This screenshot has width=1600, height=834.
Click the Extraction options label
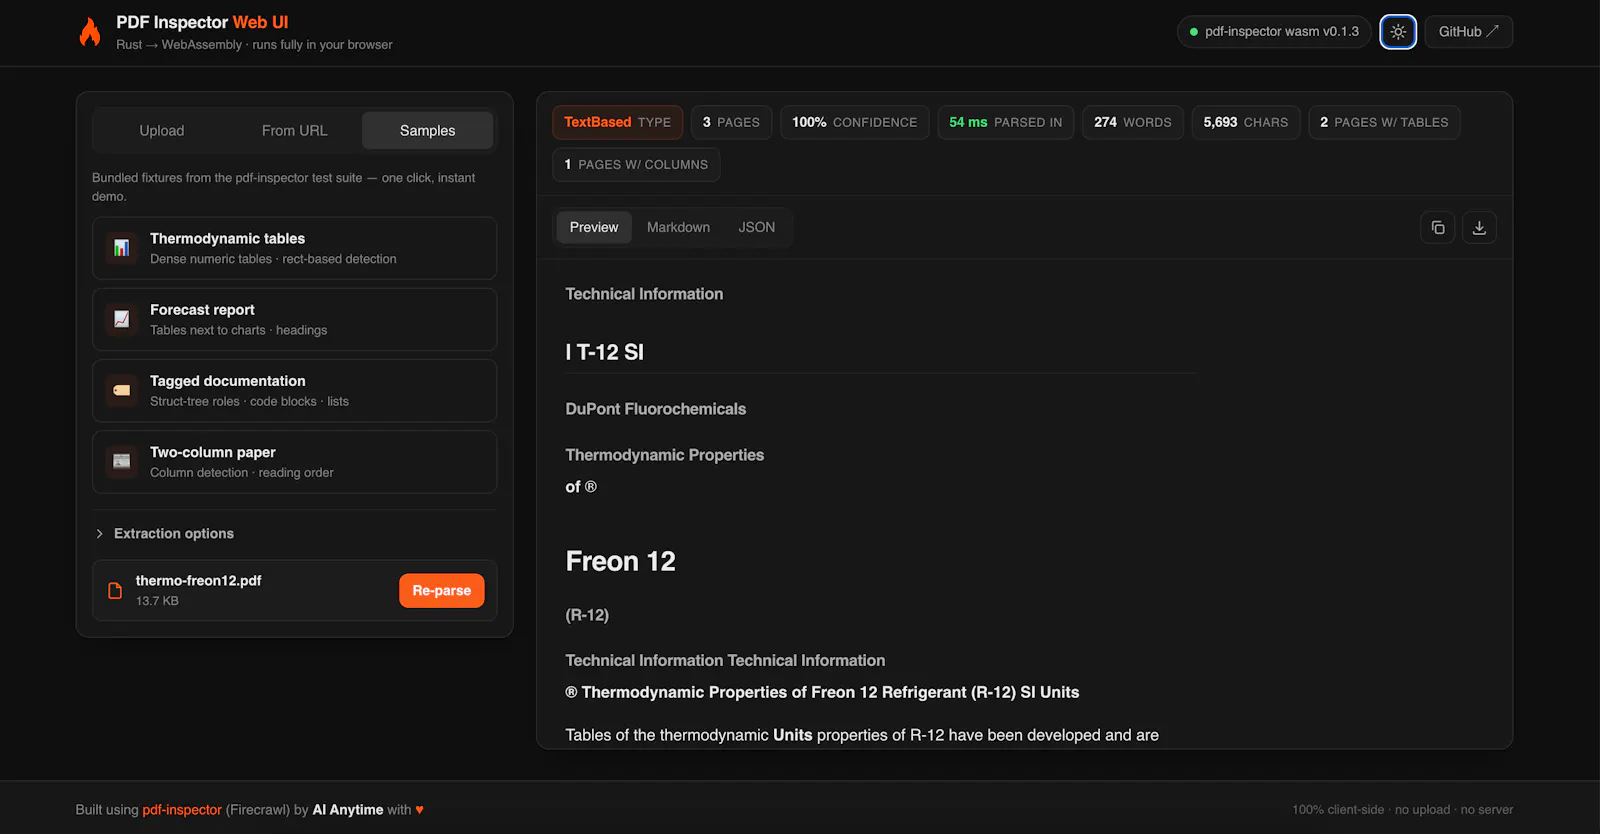(x=174, y=534)
